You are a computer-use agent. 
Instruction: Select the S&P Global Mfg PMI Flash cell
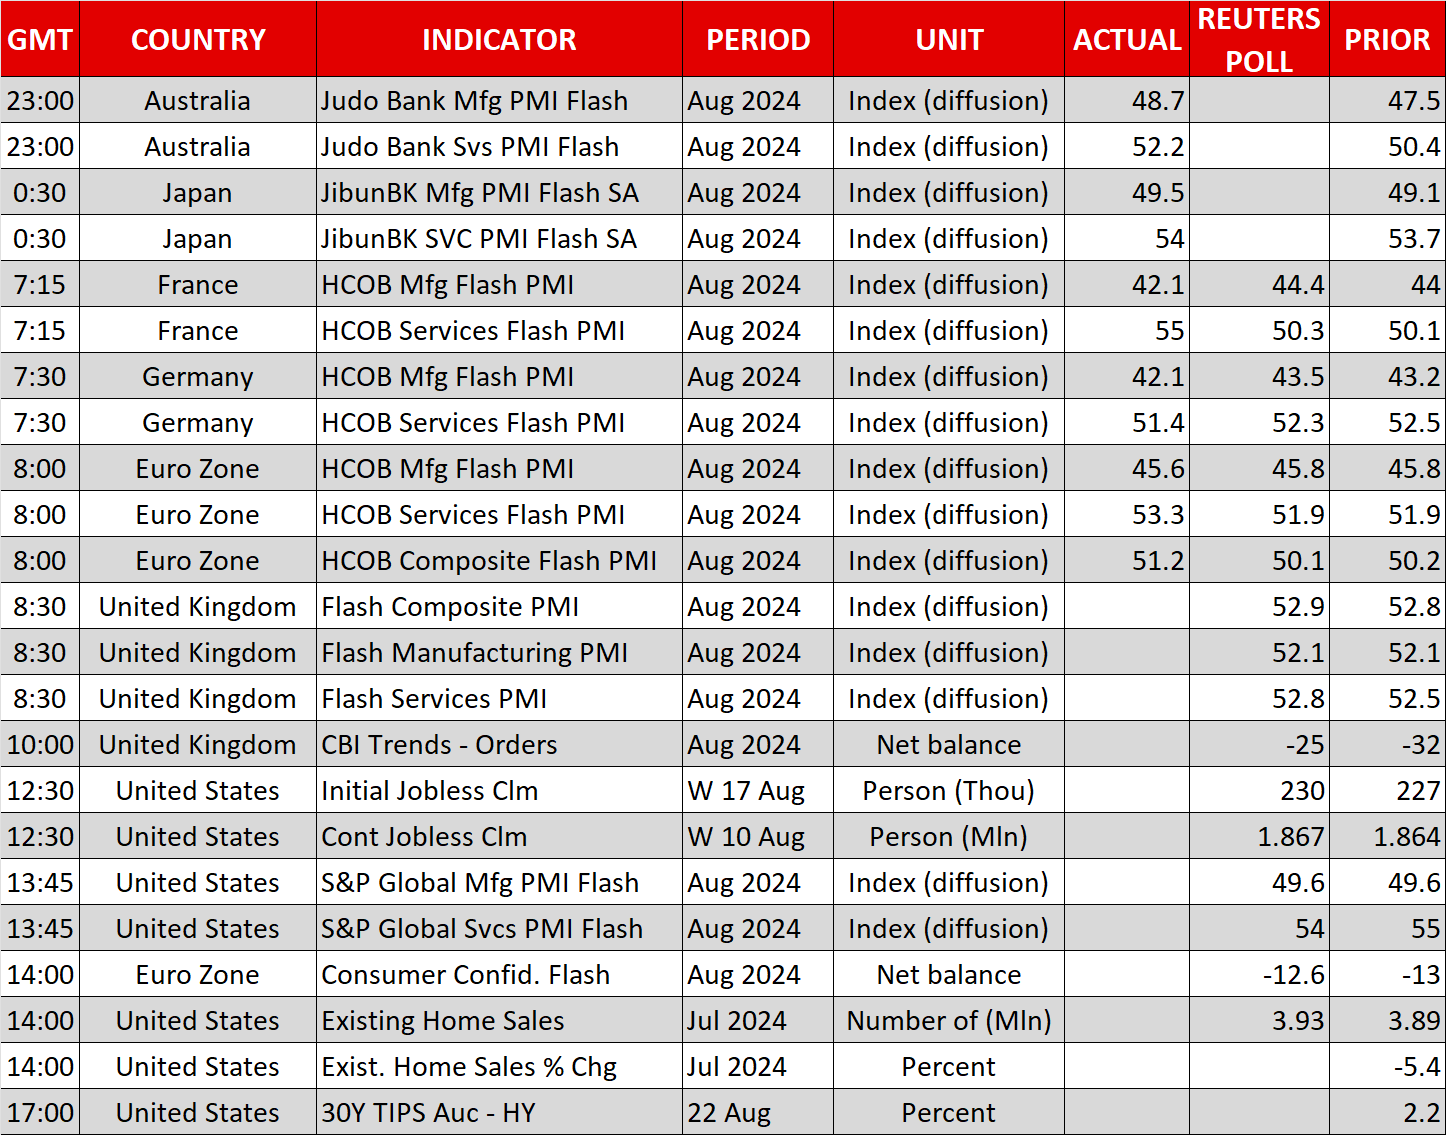tap(499, 882)
